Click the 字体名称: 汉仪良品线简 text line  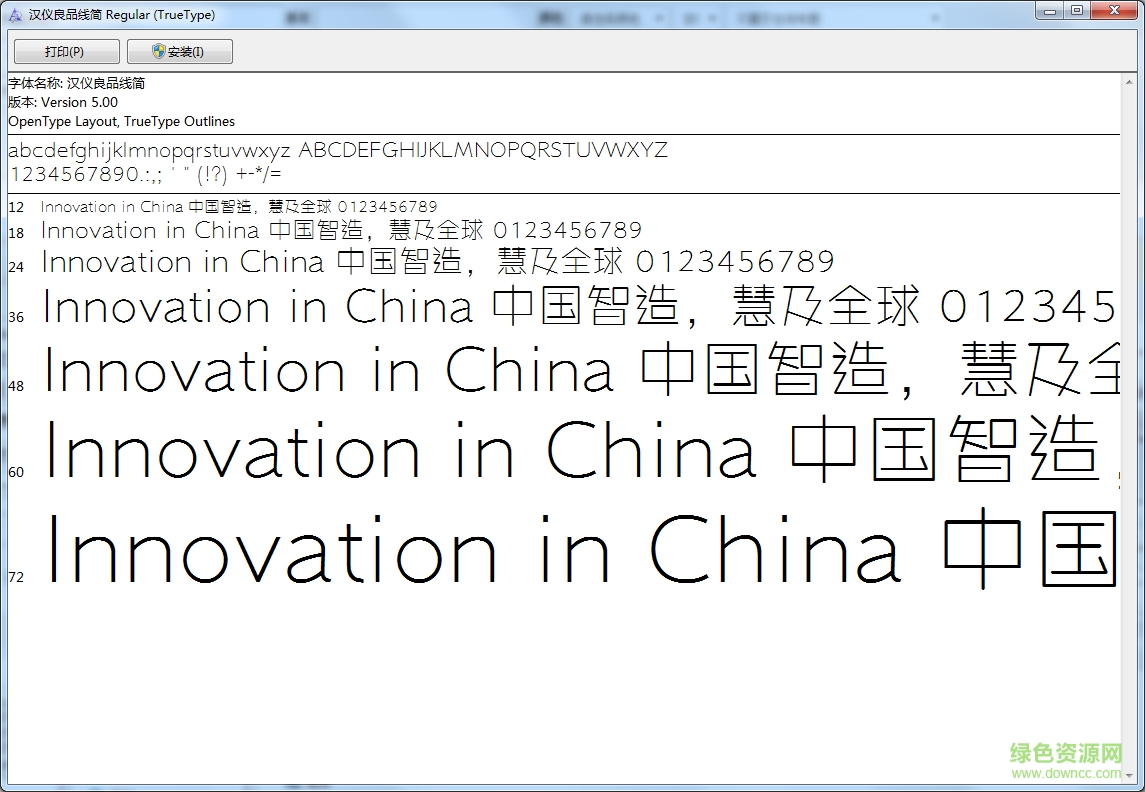click(x=77, y=83)
